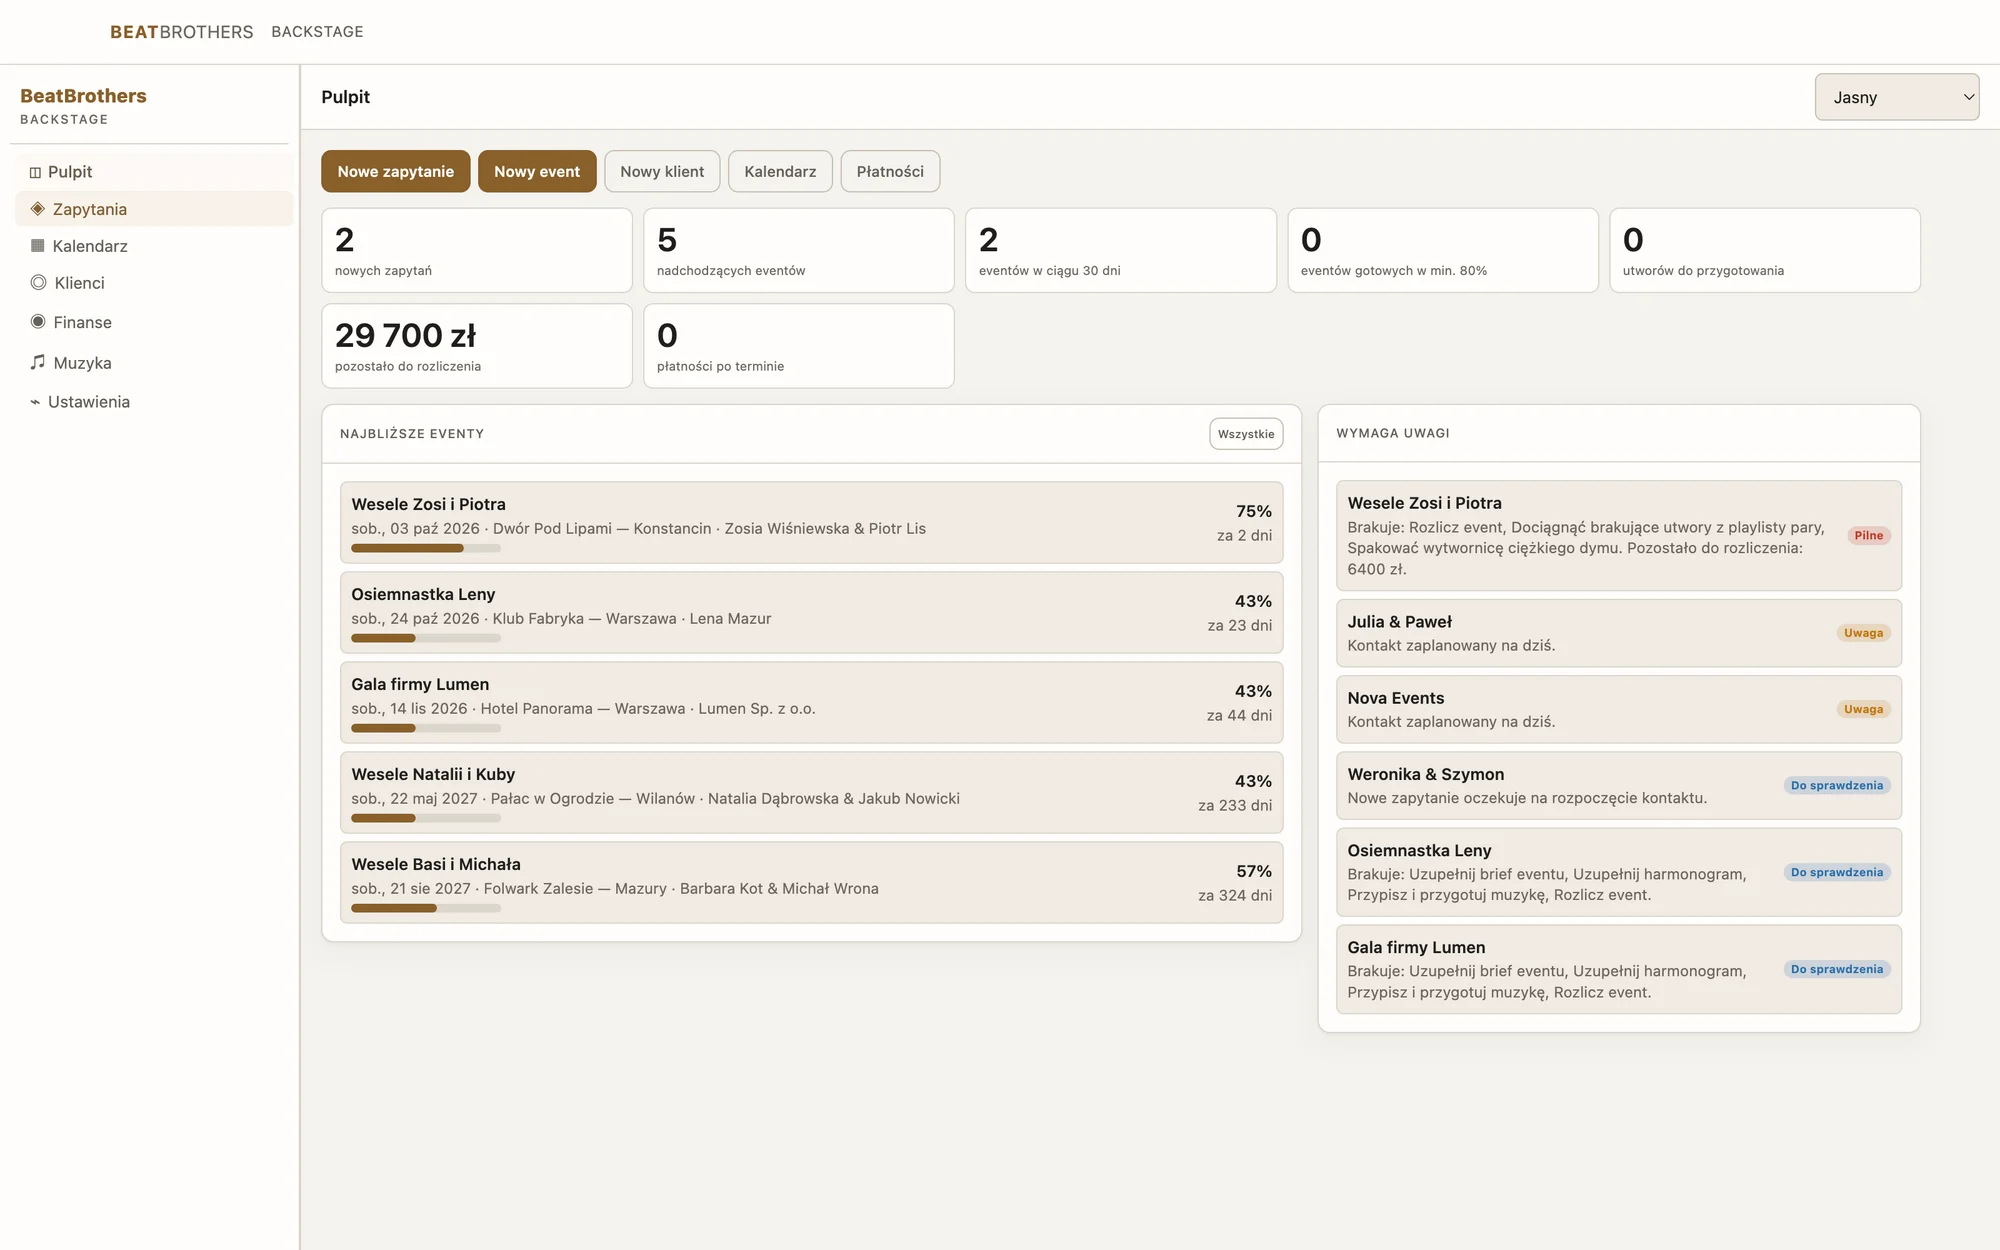Open the Nova Events attention item
The height and width of the screenshot is (1250, 2000).
tap(1619, 709)
